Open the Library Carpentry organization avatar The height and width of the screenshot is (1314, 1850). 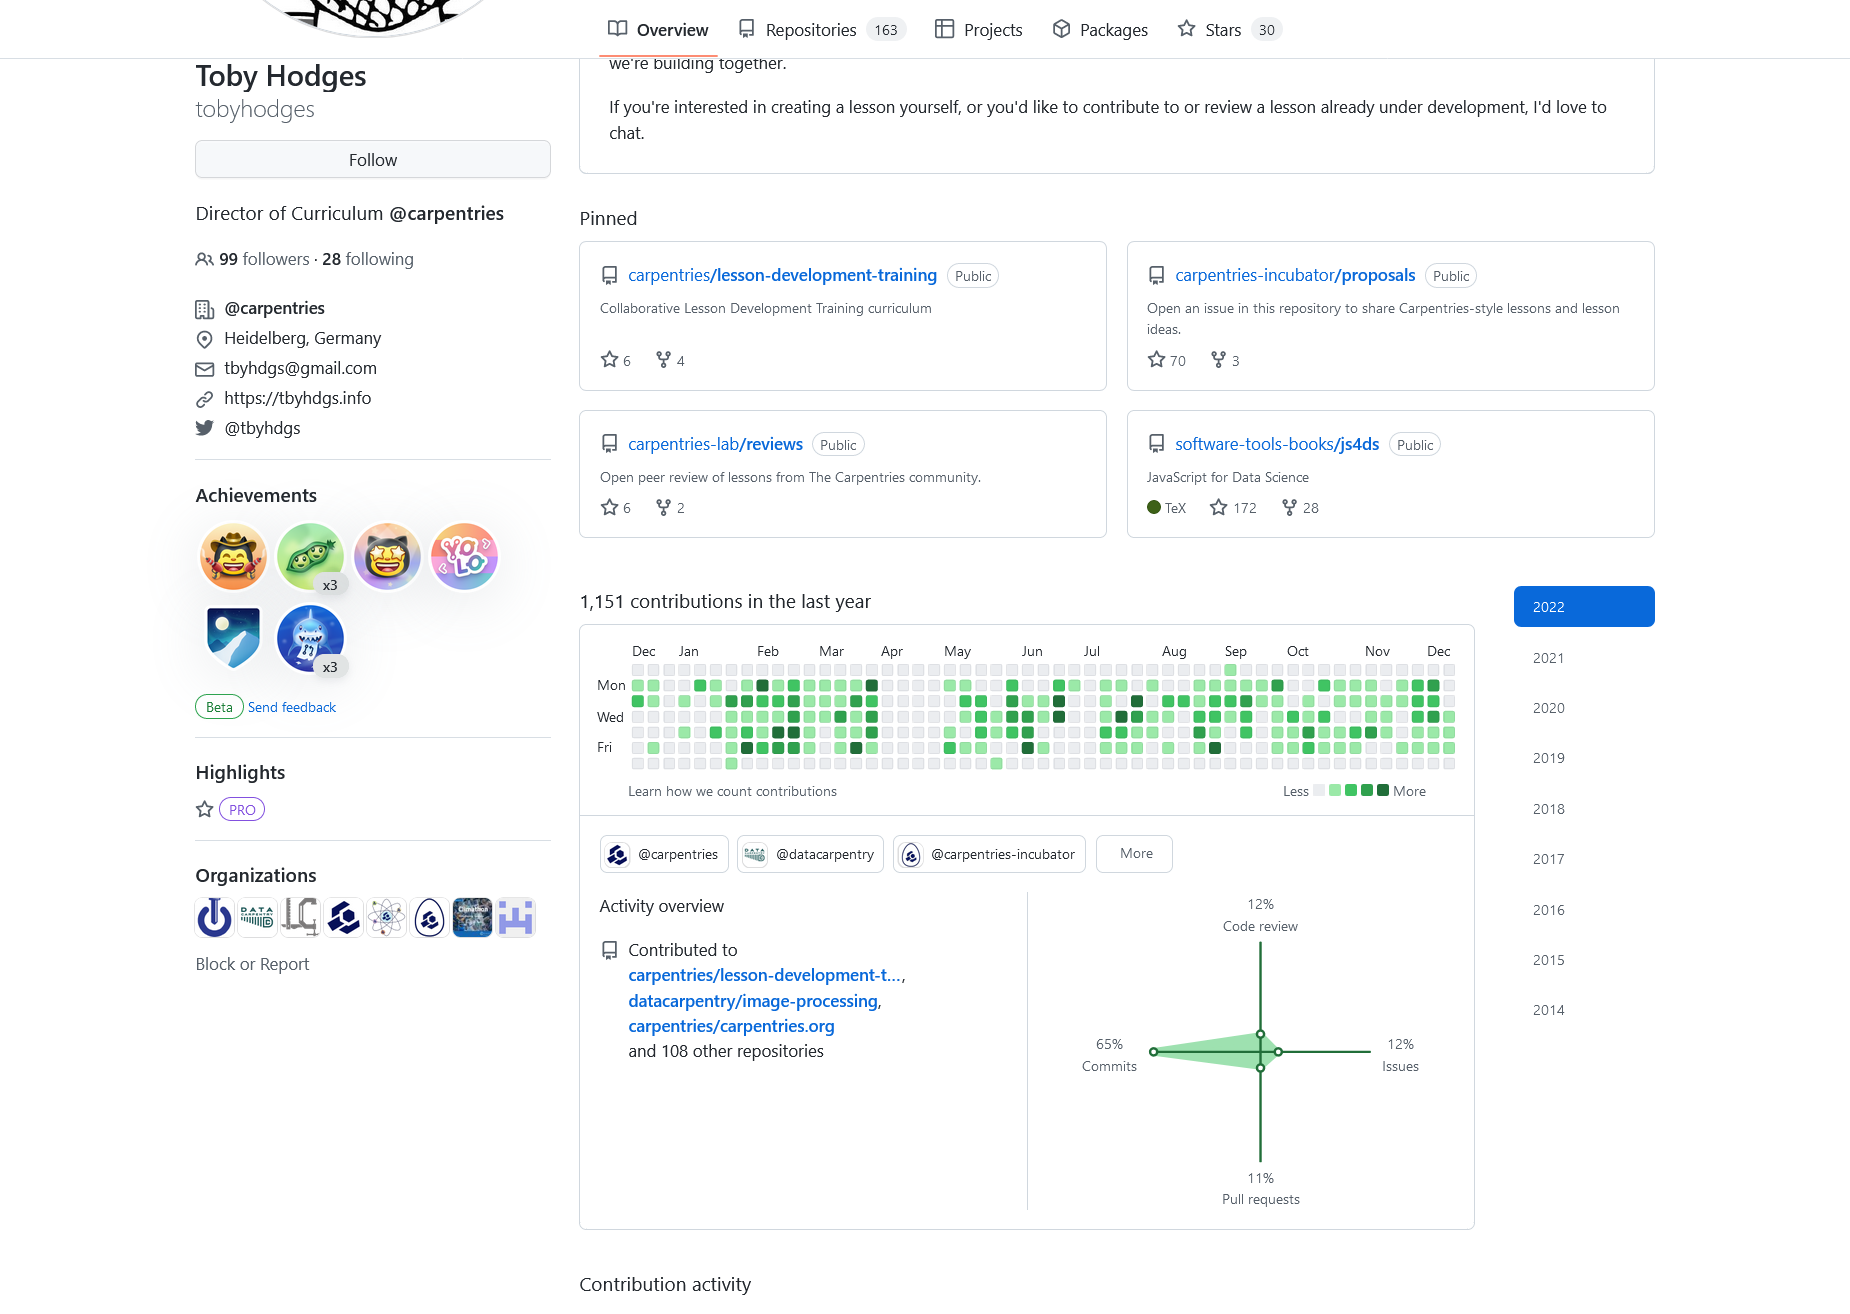coord(300,917)
